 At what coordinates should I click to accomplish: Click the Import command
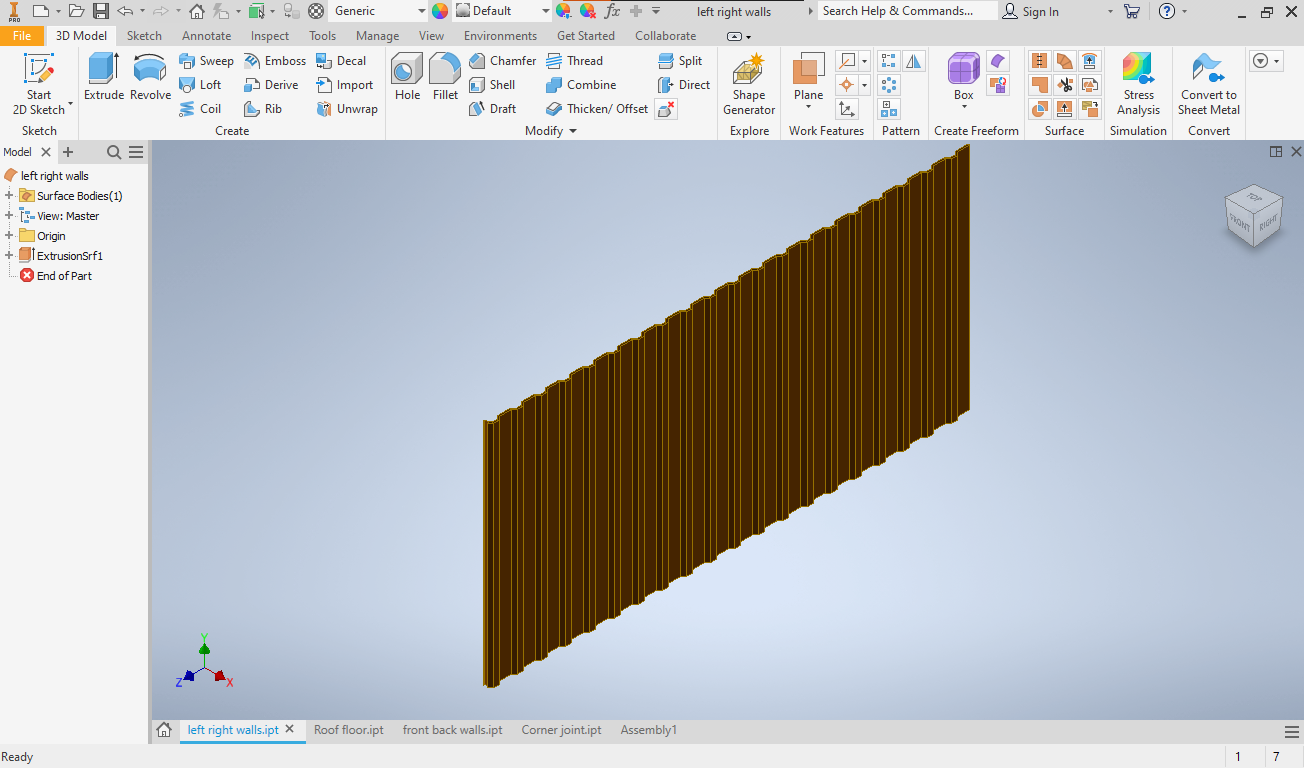coord(344,85)
